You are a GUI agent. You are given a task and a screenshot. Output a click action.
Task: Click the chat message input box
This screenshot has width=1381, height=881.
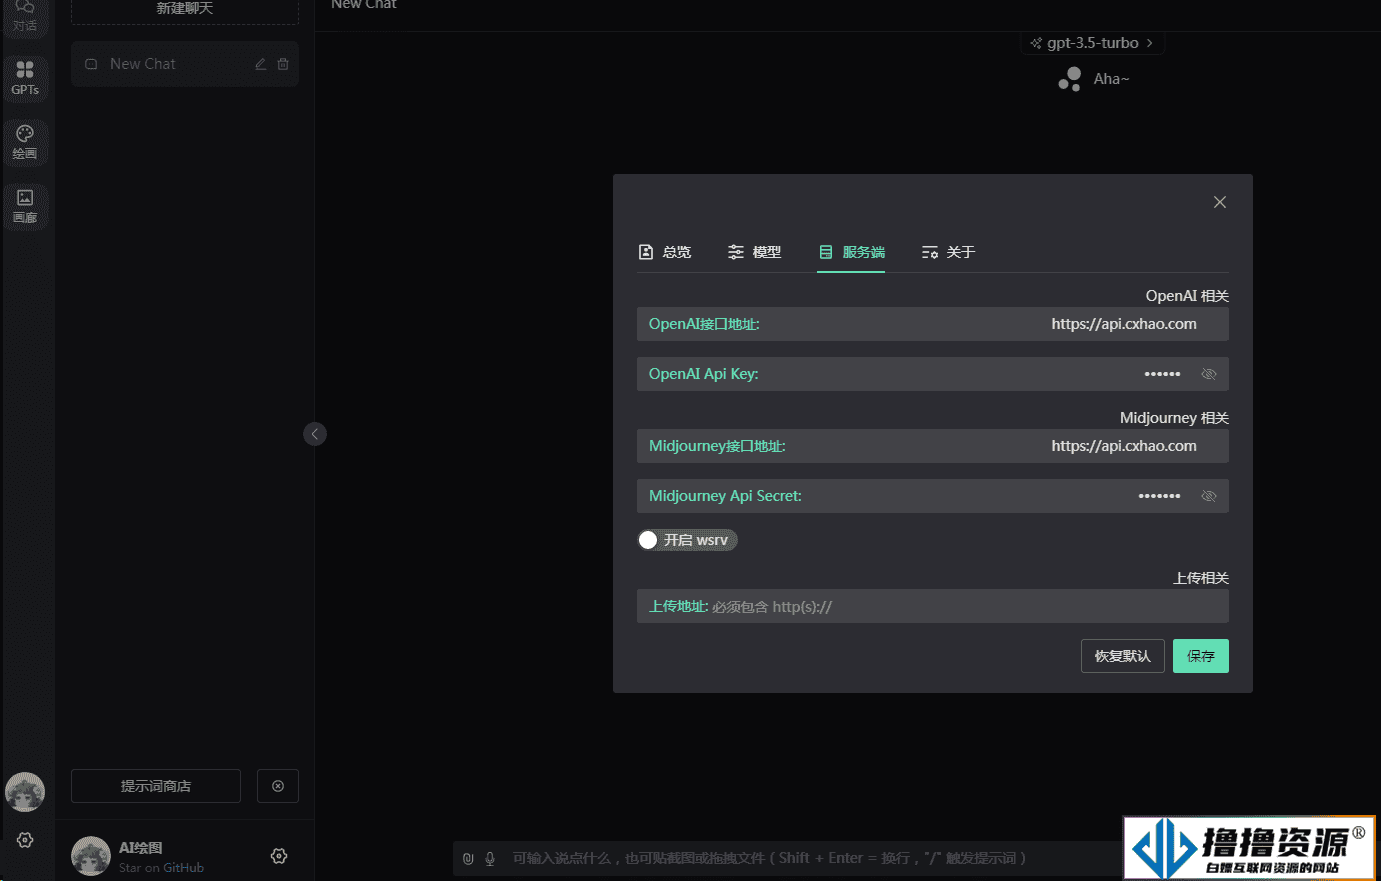click(x=790, y=858)
